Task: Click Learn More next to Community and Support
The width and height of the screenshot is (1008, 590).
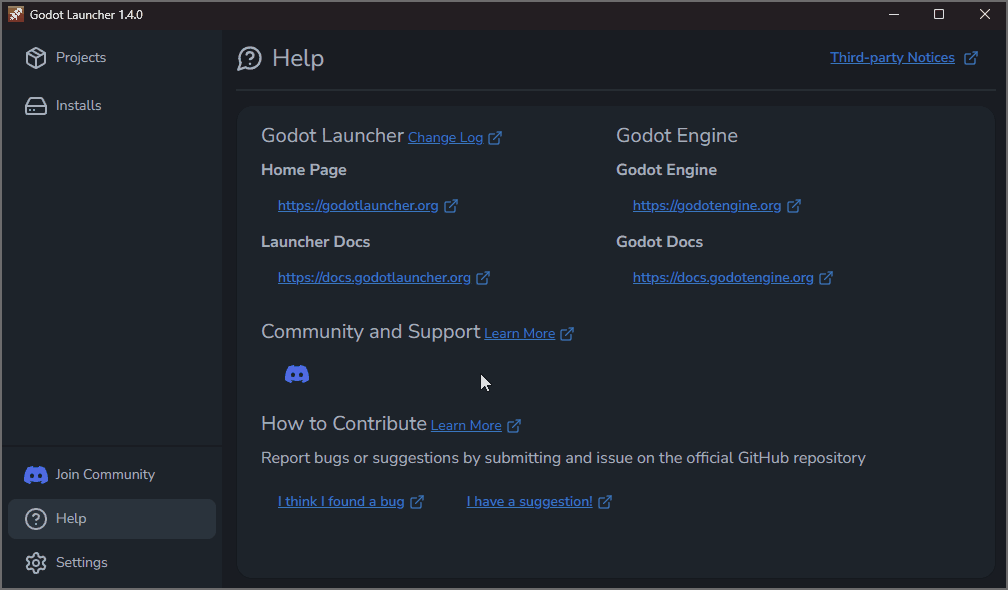Action: coord(520,333)
